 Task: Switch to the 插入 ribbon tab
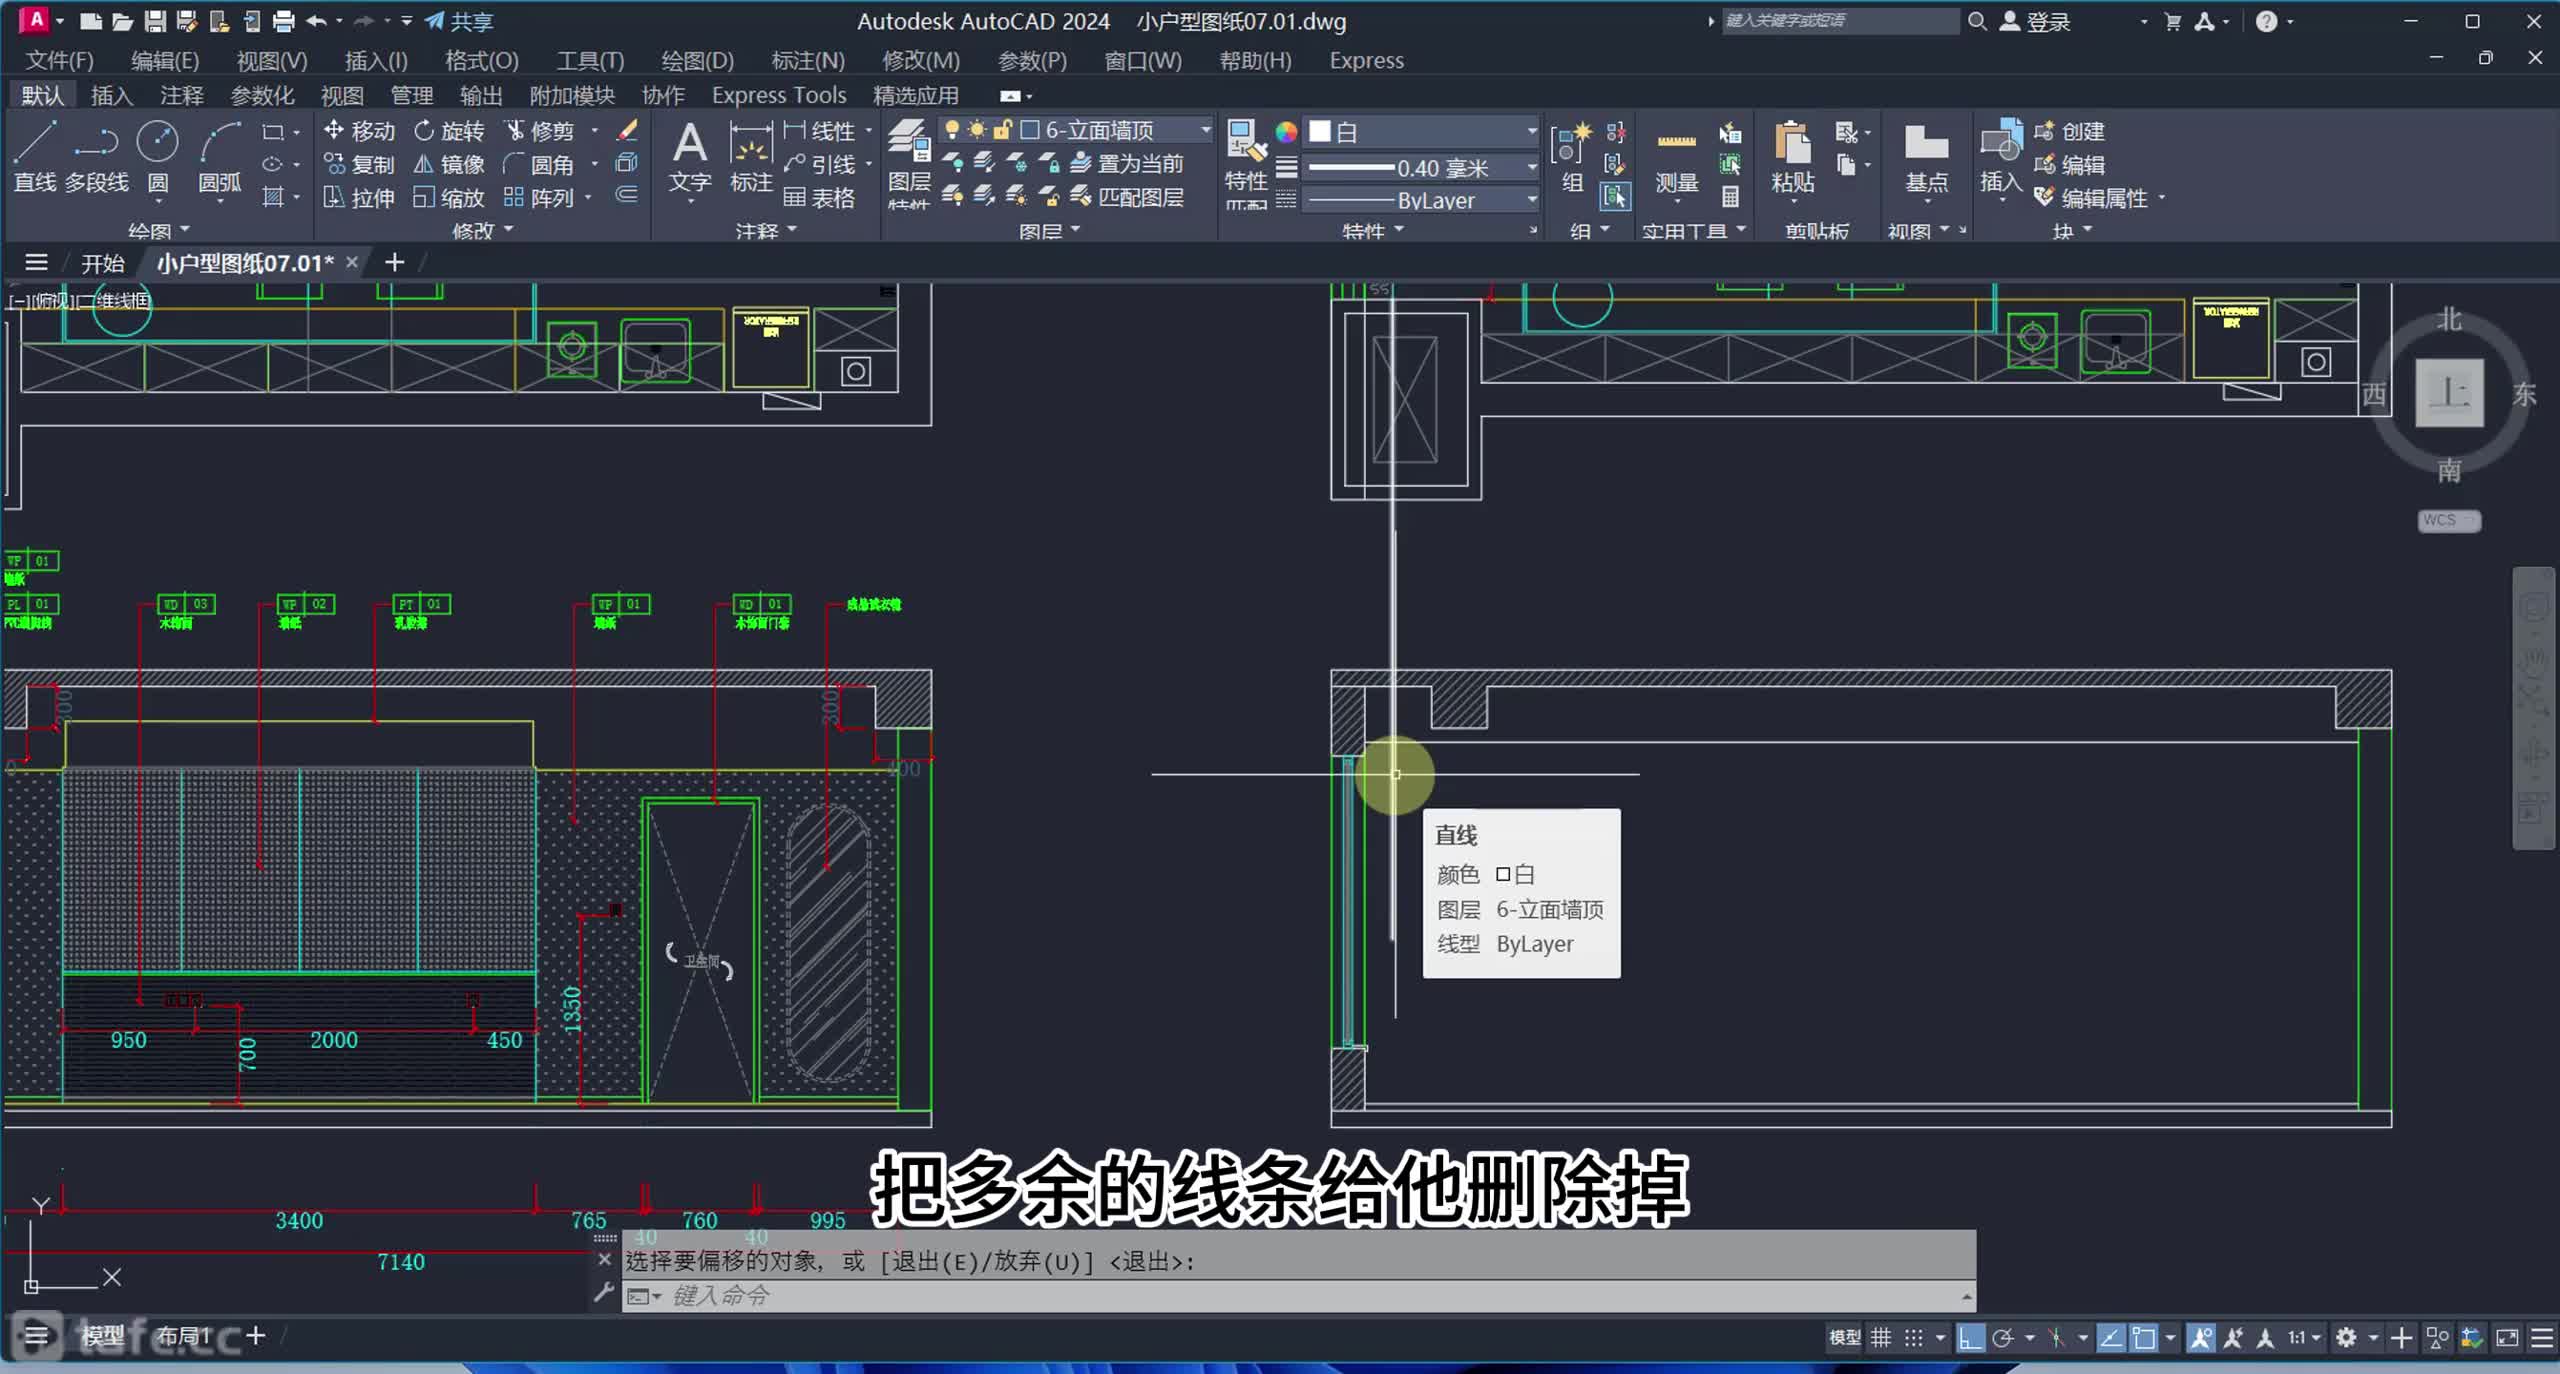111,95
